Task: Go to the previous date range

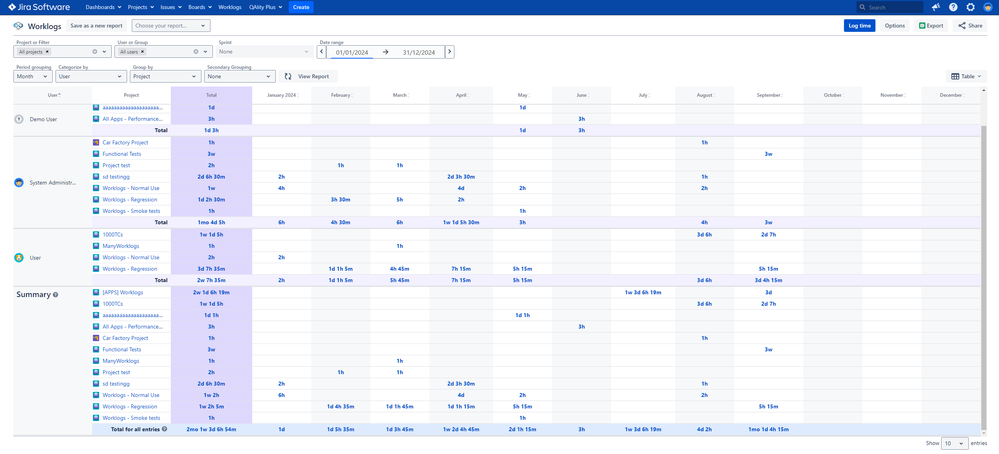Action: click(x=321, y=52)
